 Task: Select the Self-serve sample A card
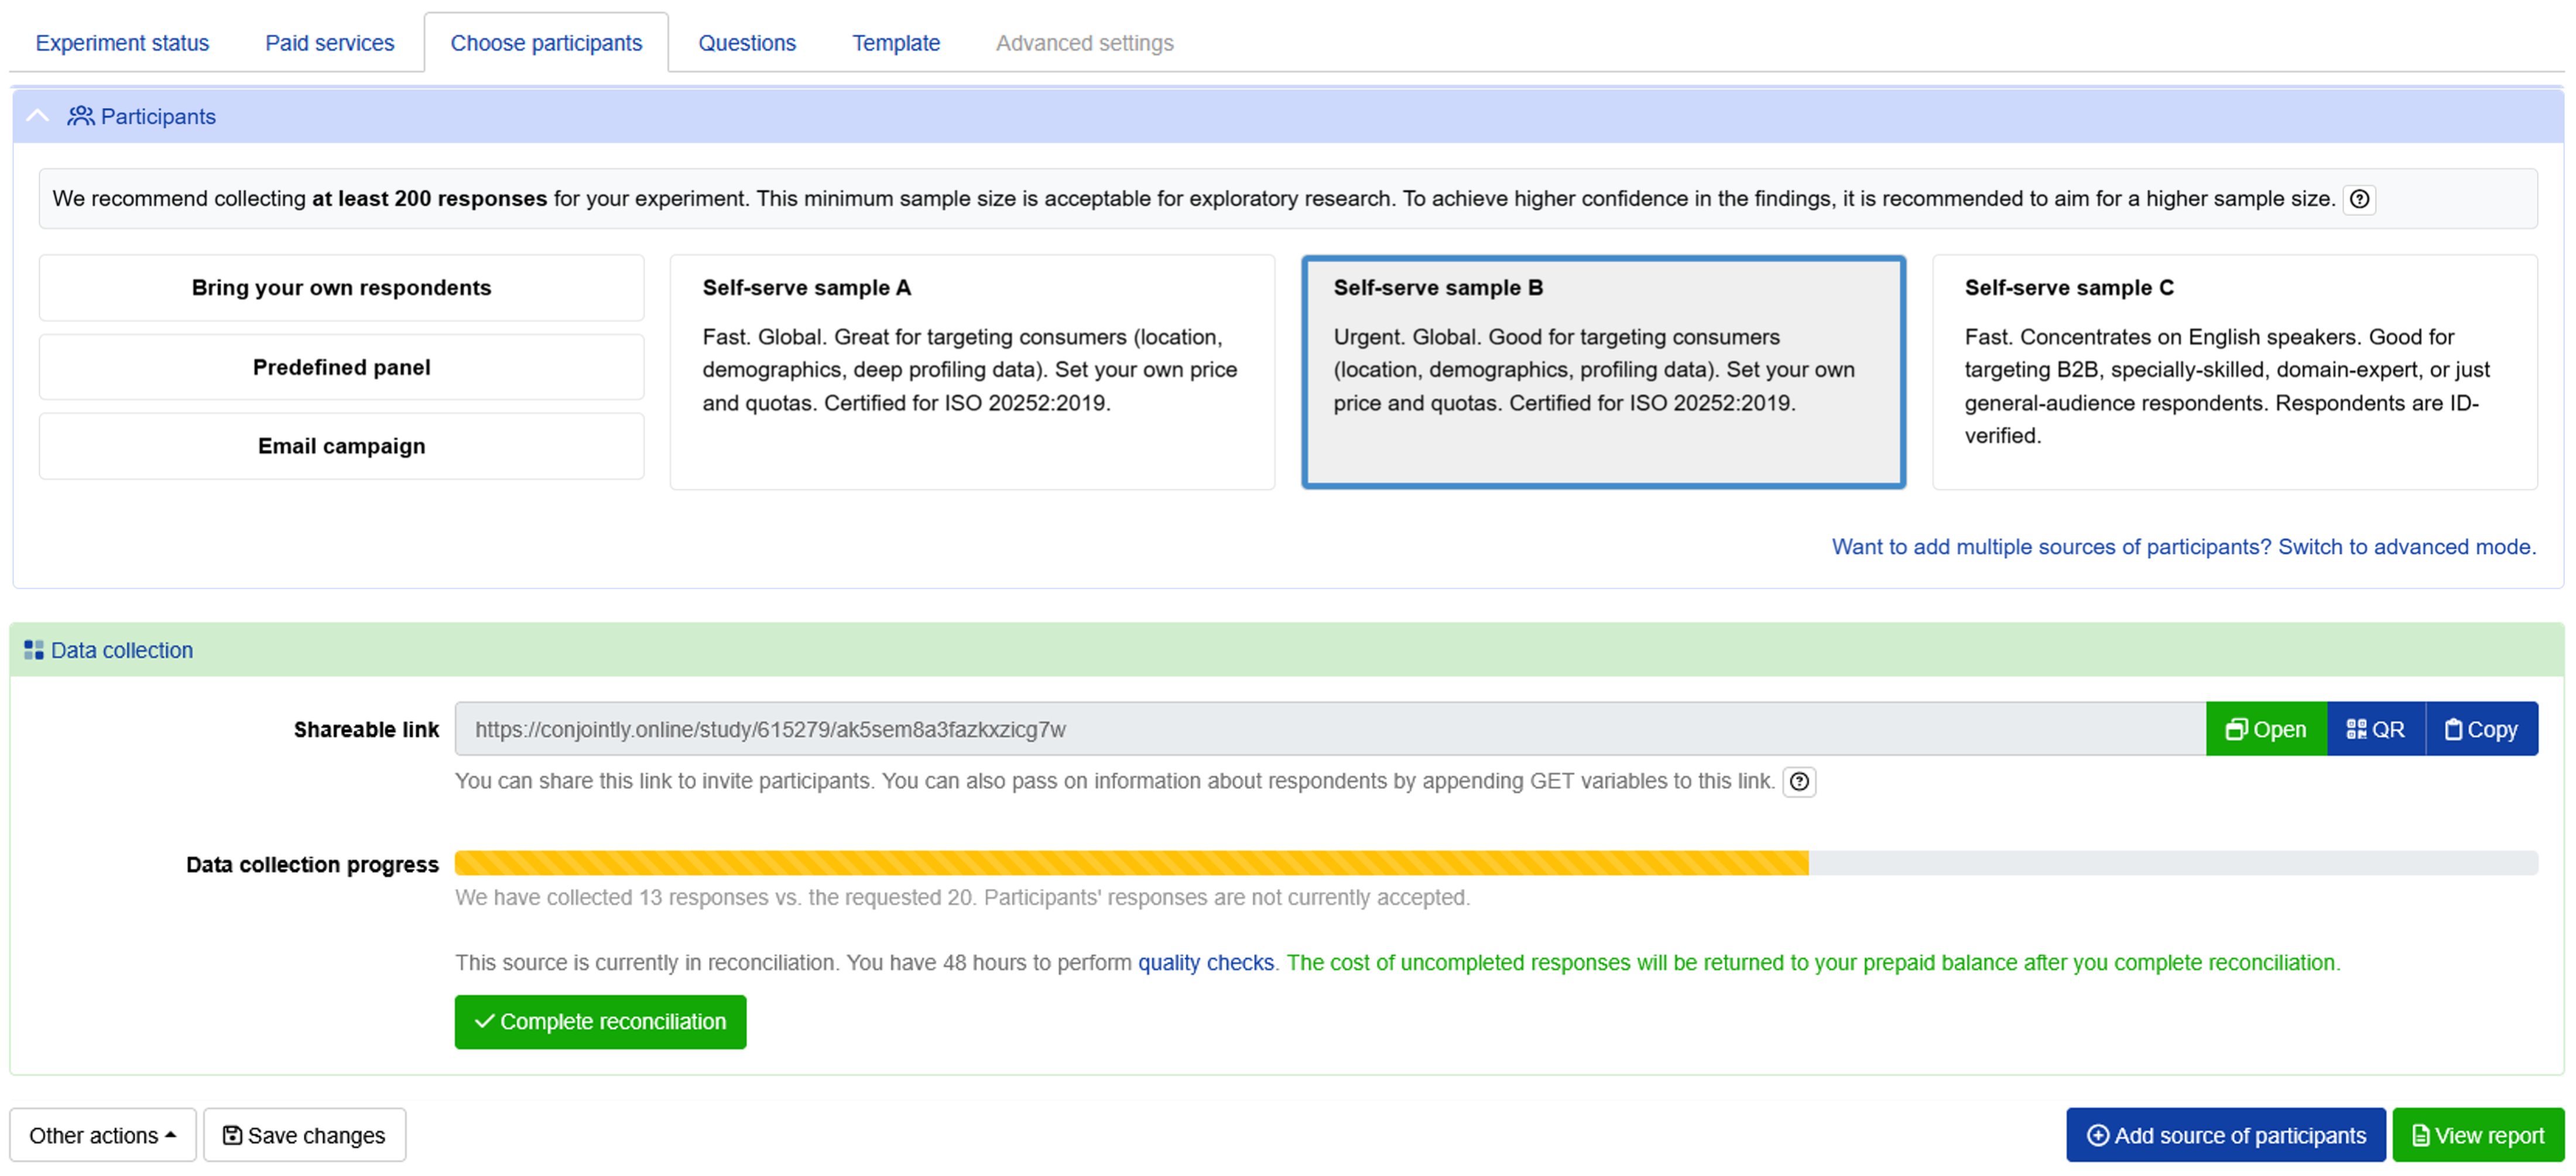coord(972,372)
